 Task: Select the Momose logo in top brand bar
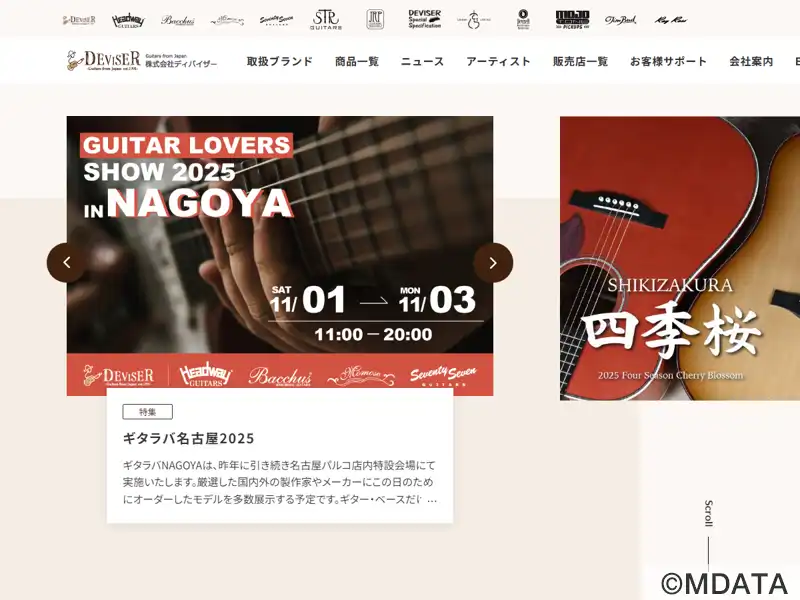[x=227, y=19]
